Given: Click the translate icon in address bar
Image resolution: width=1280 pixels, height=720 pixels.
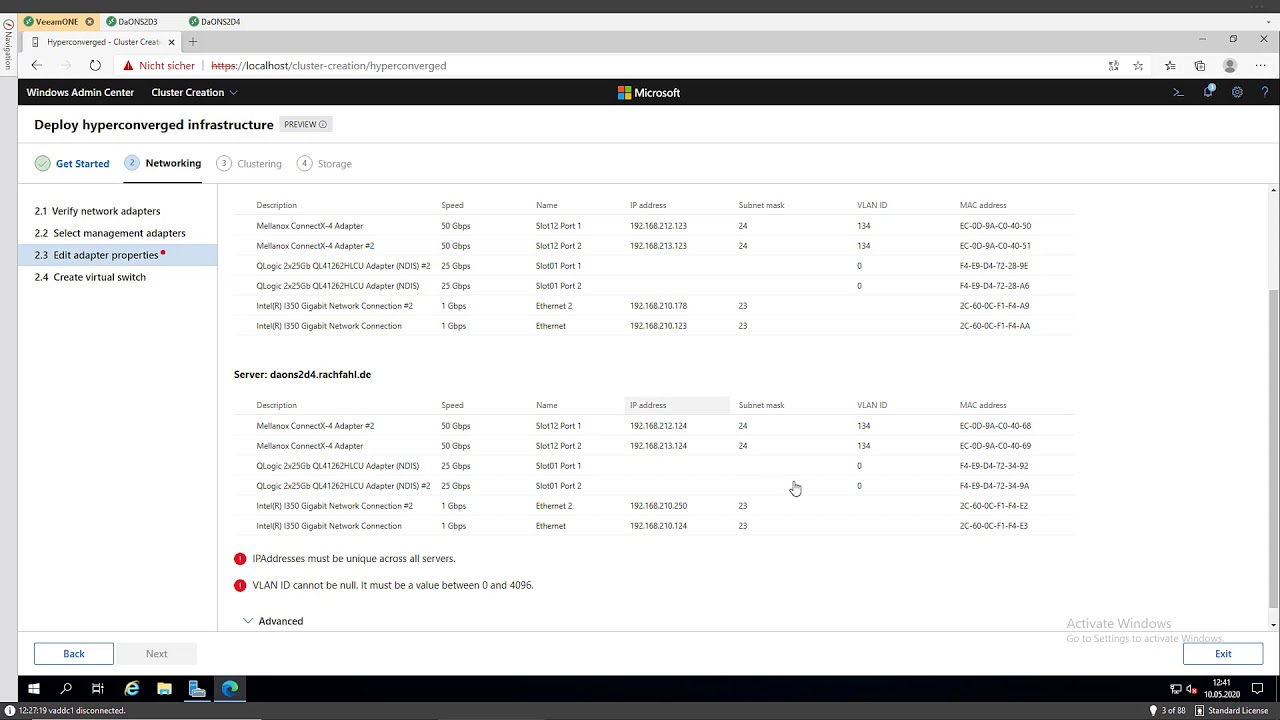Looking at the screenshot, I should coord(1113,65).
